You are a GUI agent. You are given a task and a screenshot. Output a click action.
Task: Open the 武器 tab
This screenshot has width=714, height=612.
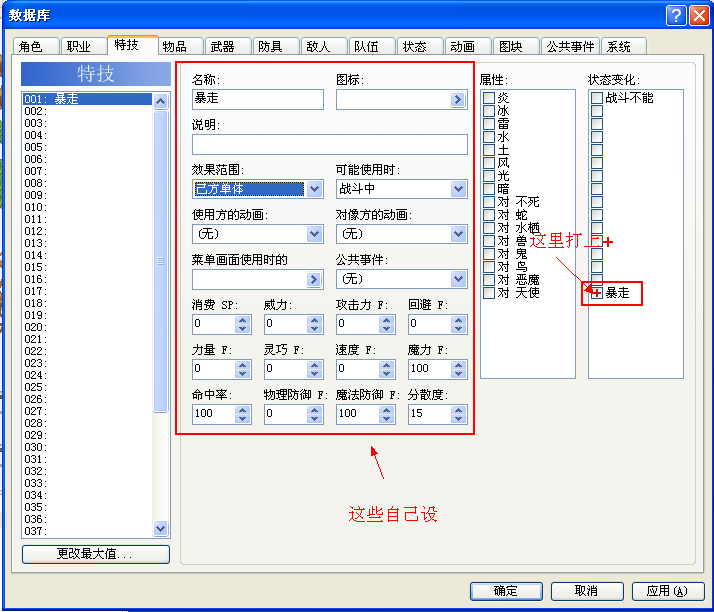pyautogui.click(x=228, y=46)
